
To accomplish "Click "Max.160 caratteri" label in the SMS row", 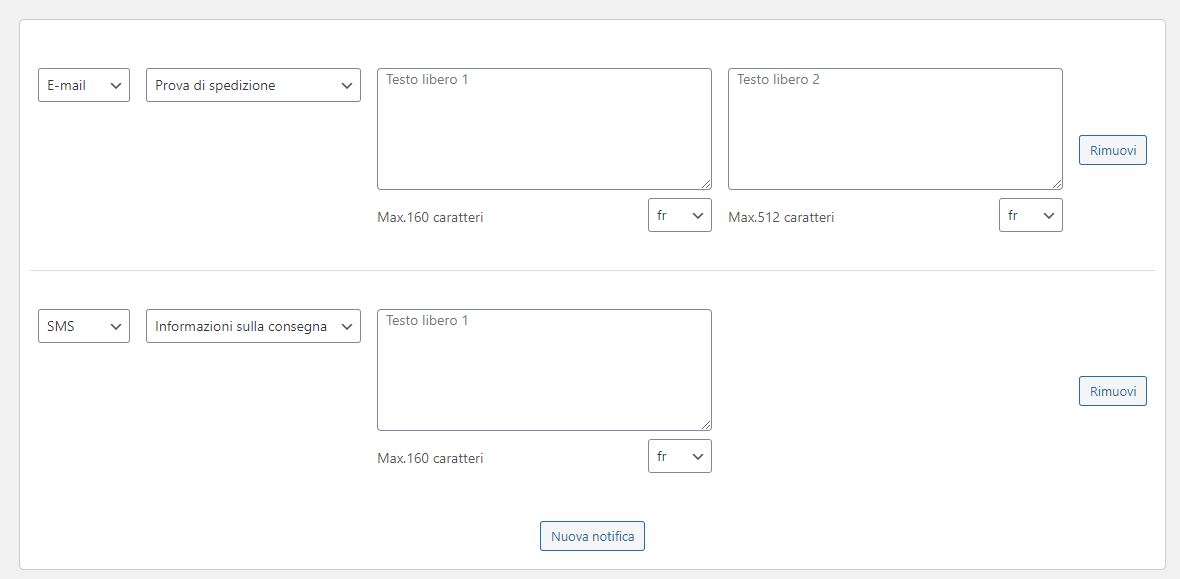I will click(x=429, y=458).
